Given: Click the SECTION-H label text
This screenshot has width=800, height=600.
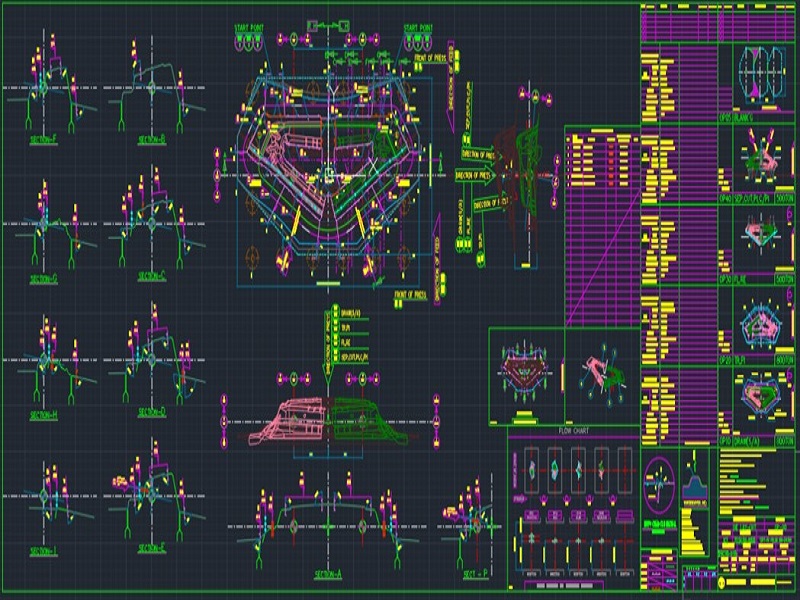Looking at the screenshot, I should [43, 414].
